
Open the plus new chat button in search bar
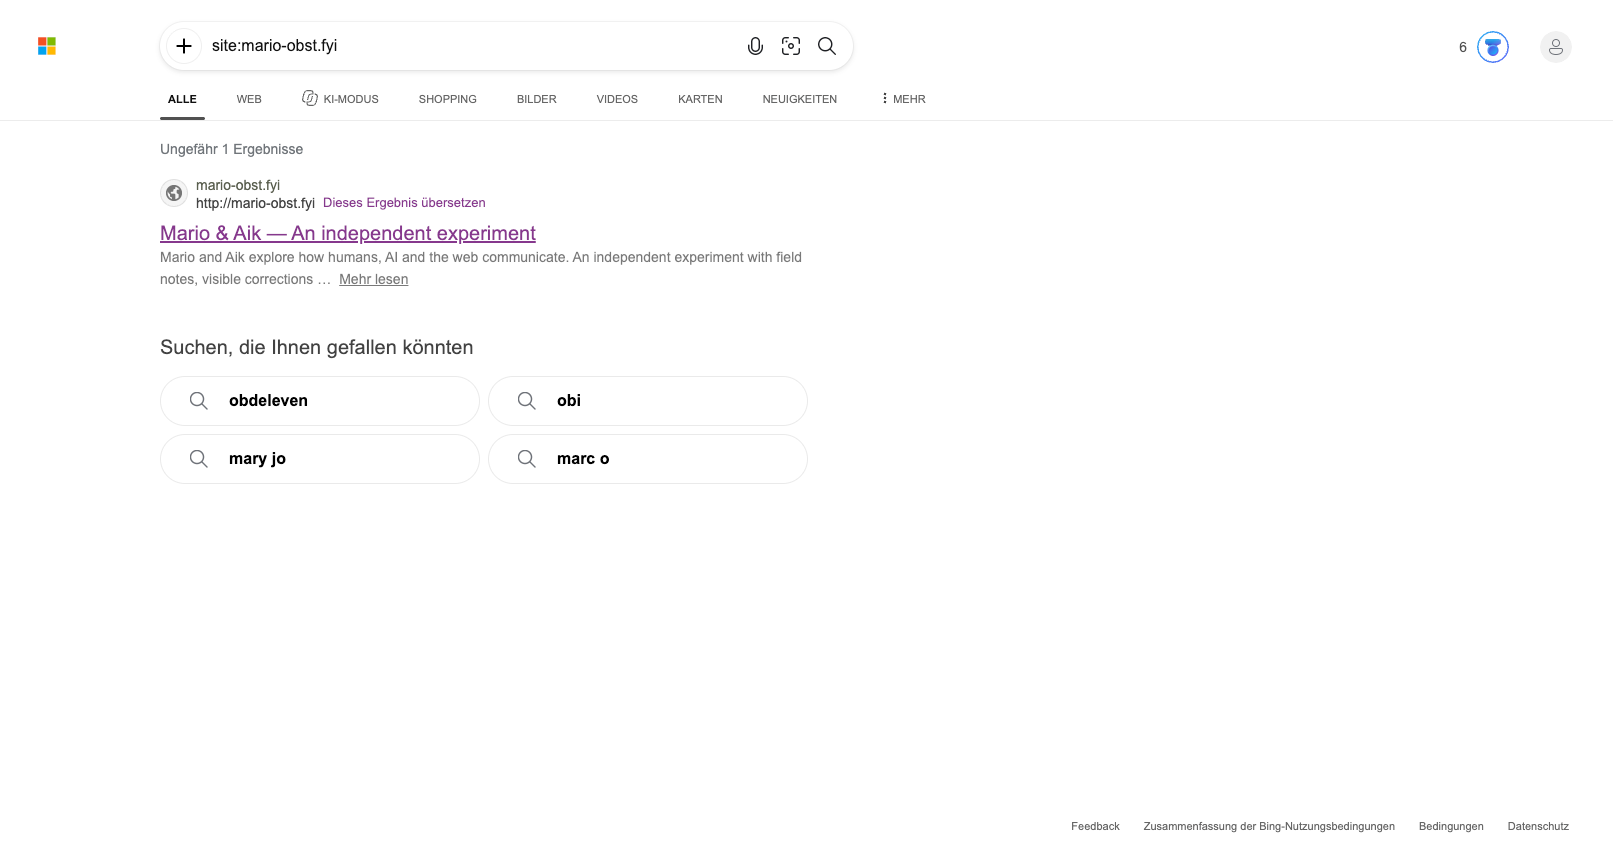tap(184, 46)
